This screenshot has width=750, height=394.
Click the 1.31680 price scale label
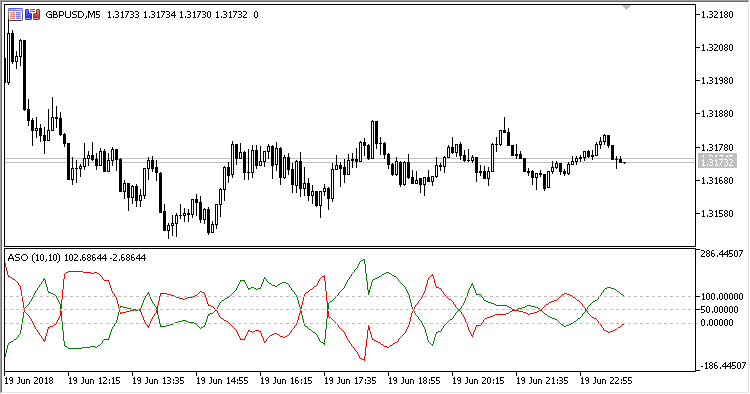(x=717, y=180)
